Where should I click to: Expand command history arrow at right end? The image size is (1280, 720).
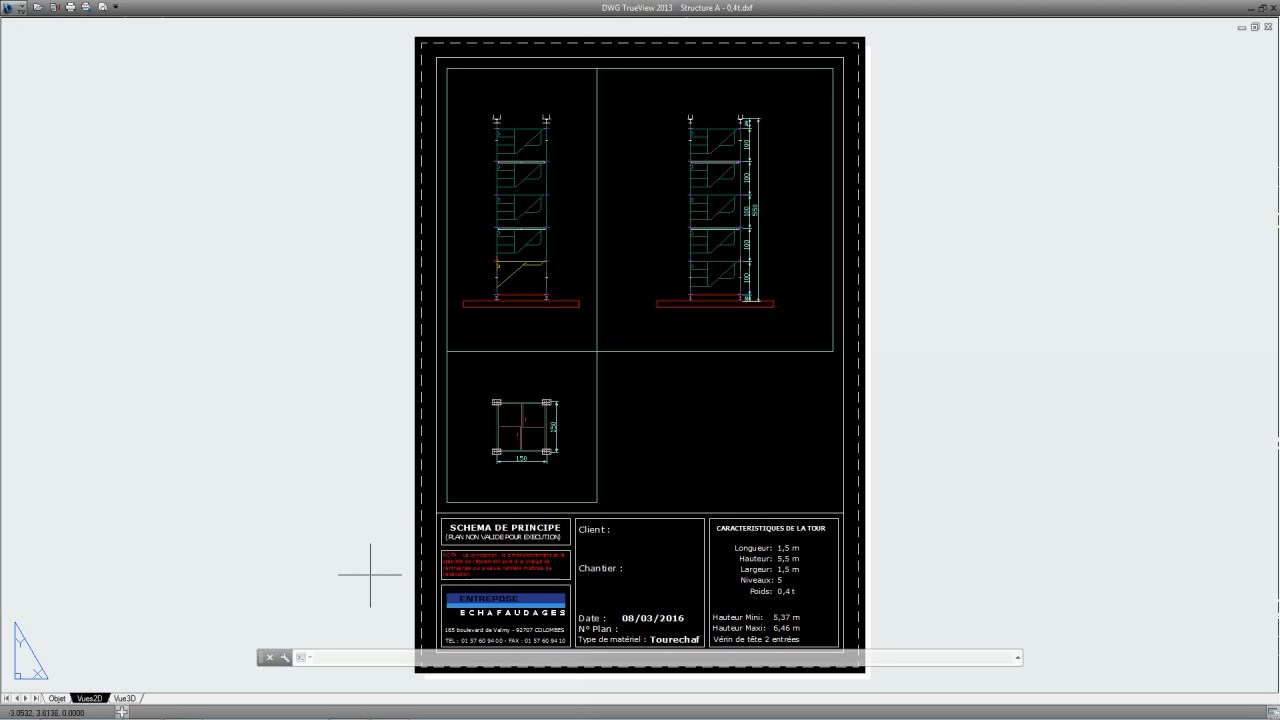[x=1018, y=657]
